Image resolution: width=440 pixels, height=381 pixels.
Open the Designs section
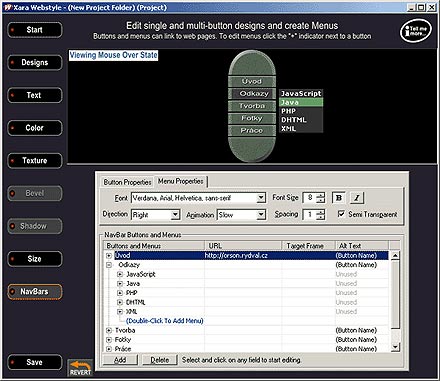[35, 63]
